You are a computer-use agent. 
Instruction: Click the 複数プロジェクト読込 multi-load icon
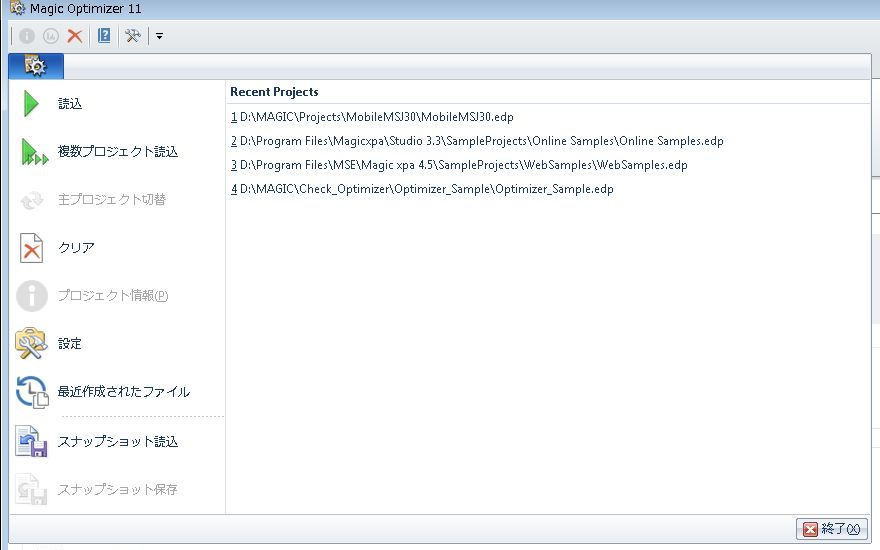33,152
